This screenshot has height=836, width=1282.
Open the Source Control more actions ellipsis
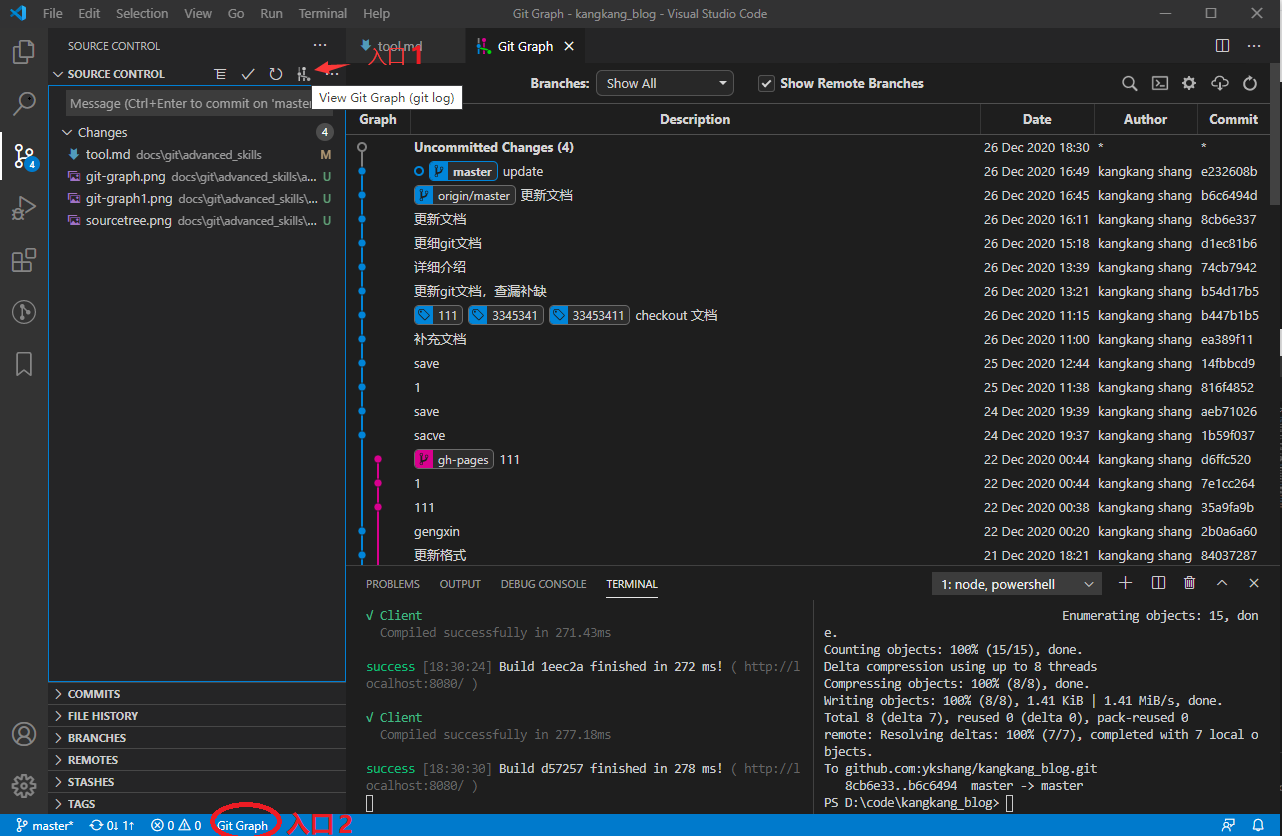click(332, 74)
